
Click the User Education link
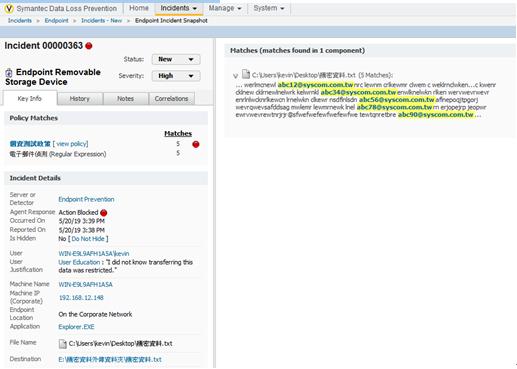point(79,262)
